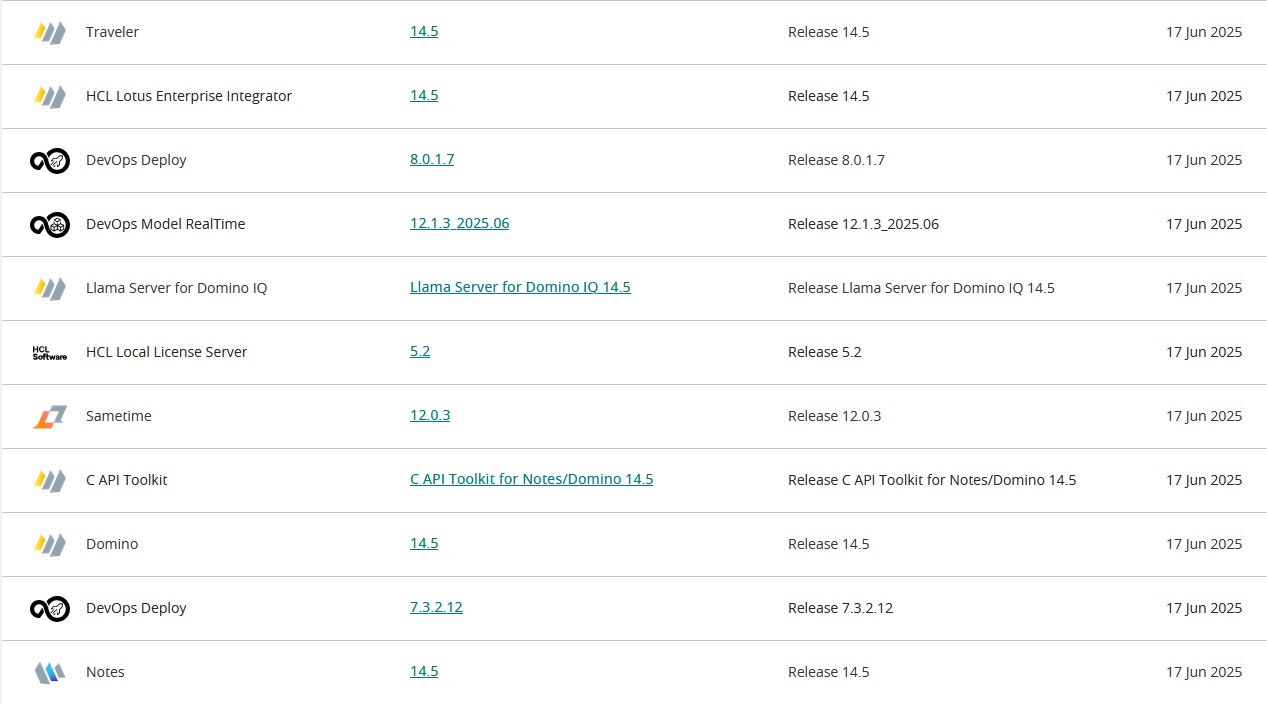Select the Traveler product name
Viewport: 1267px width, 704px height.
pos(112,32)
